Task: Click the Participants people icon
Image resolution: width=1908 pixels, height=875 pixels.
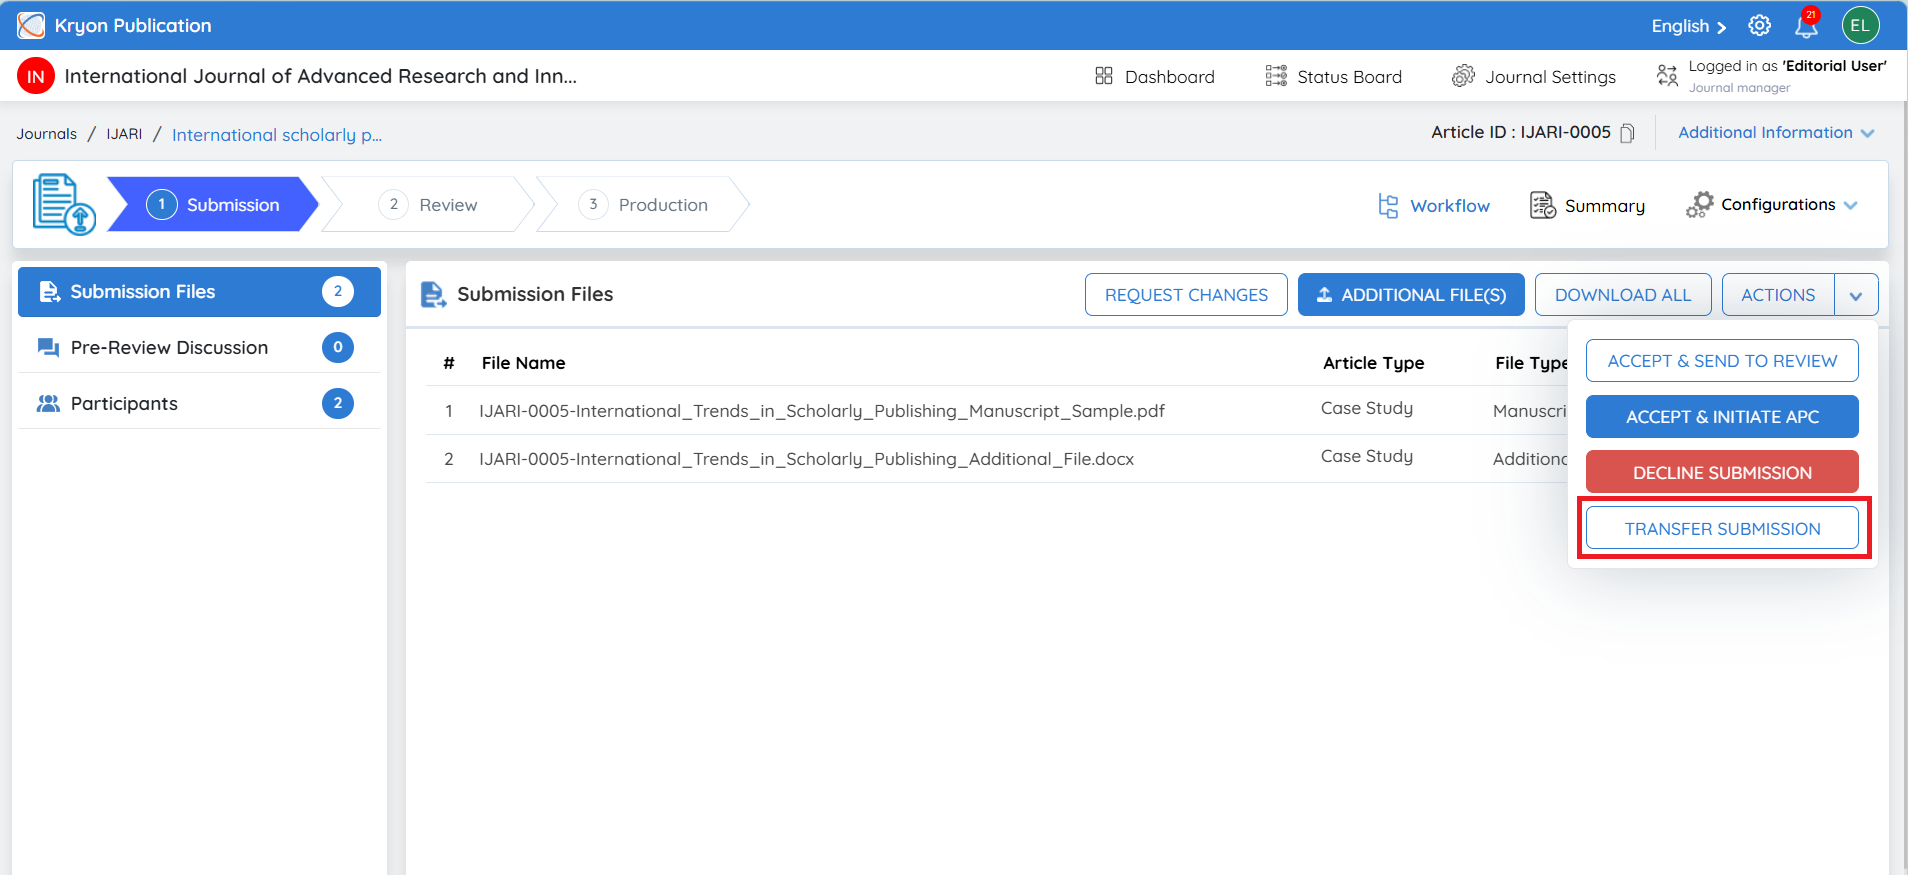Action: [x=48, y=403]
